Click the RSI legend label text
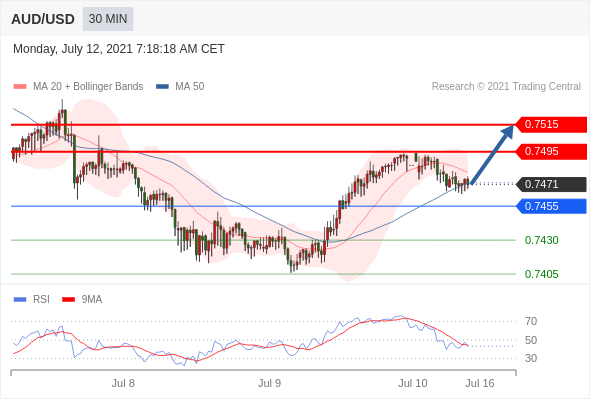590x400 pixels. [41, 300]
